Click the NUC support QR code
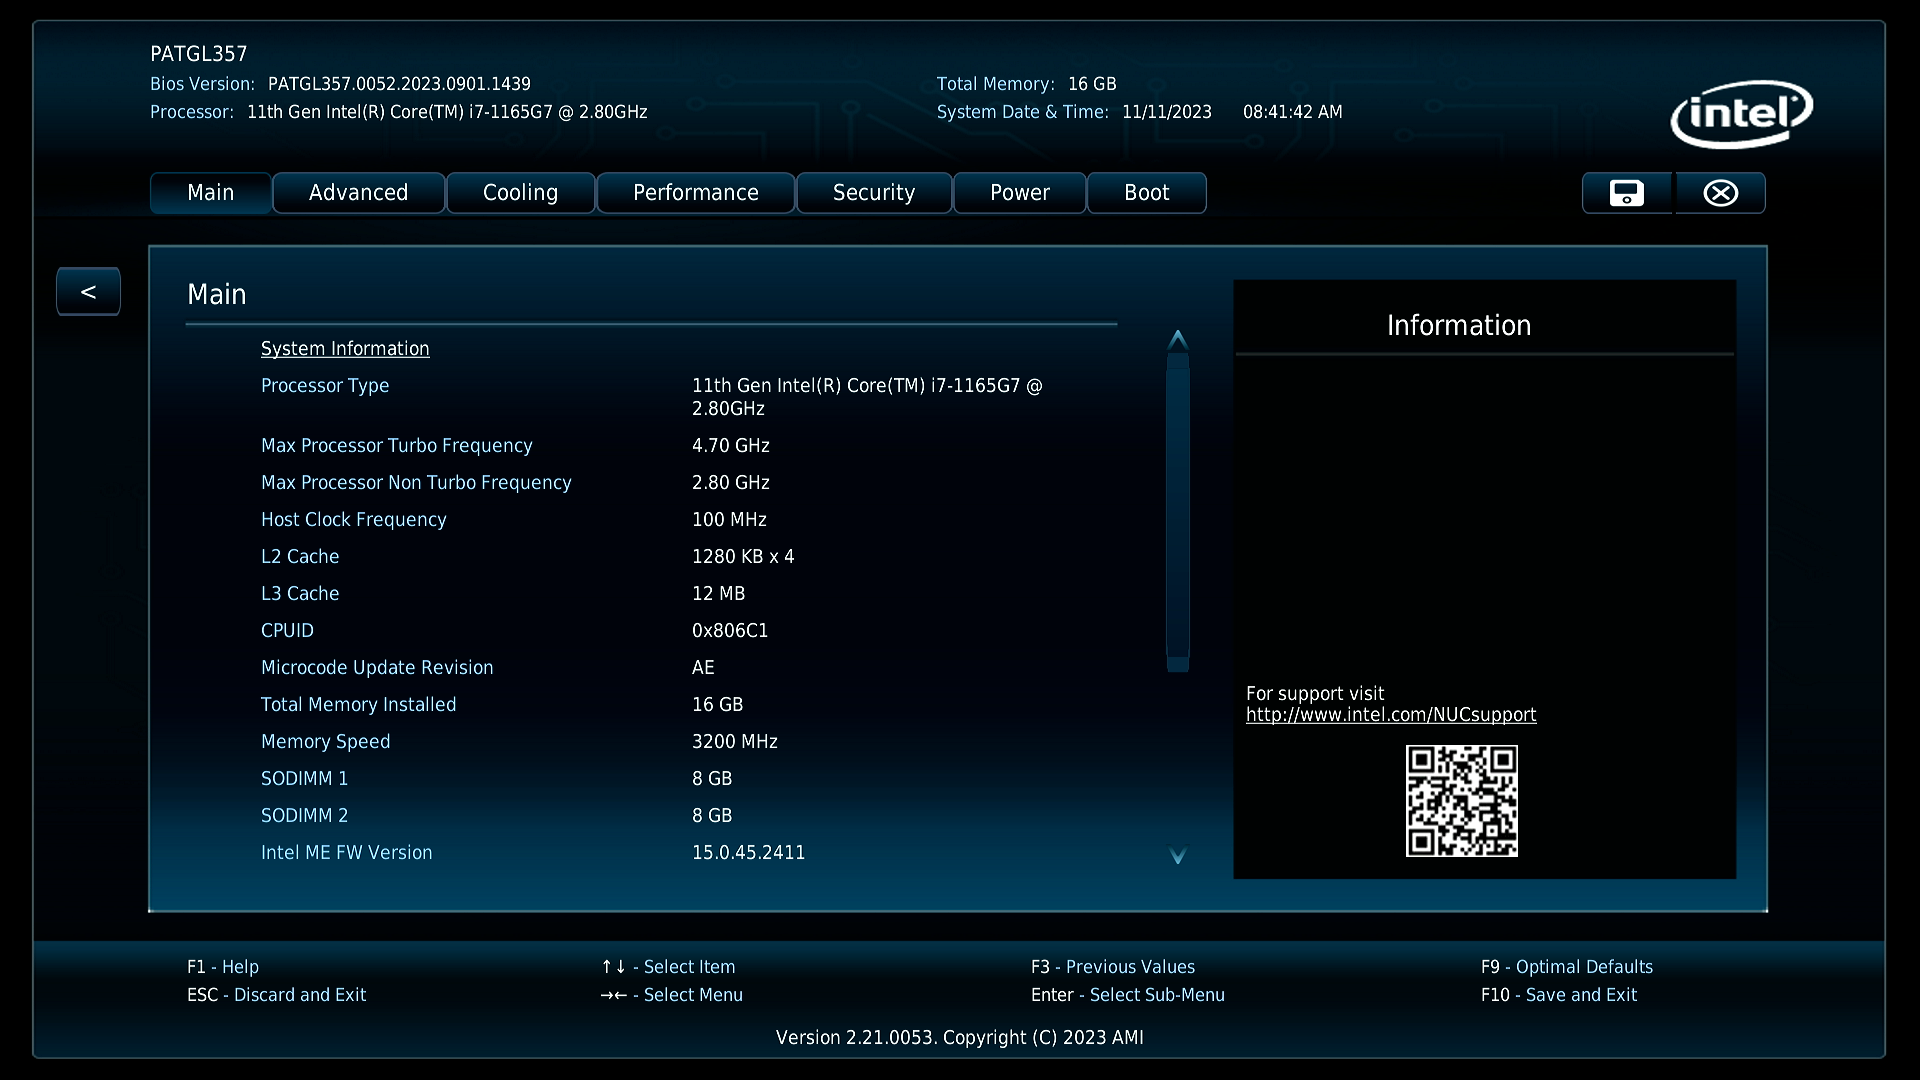1920x1080 pixels. 1461,801
